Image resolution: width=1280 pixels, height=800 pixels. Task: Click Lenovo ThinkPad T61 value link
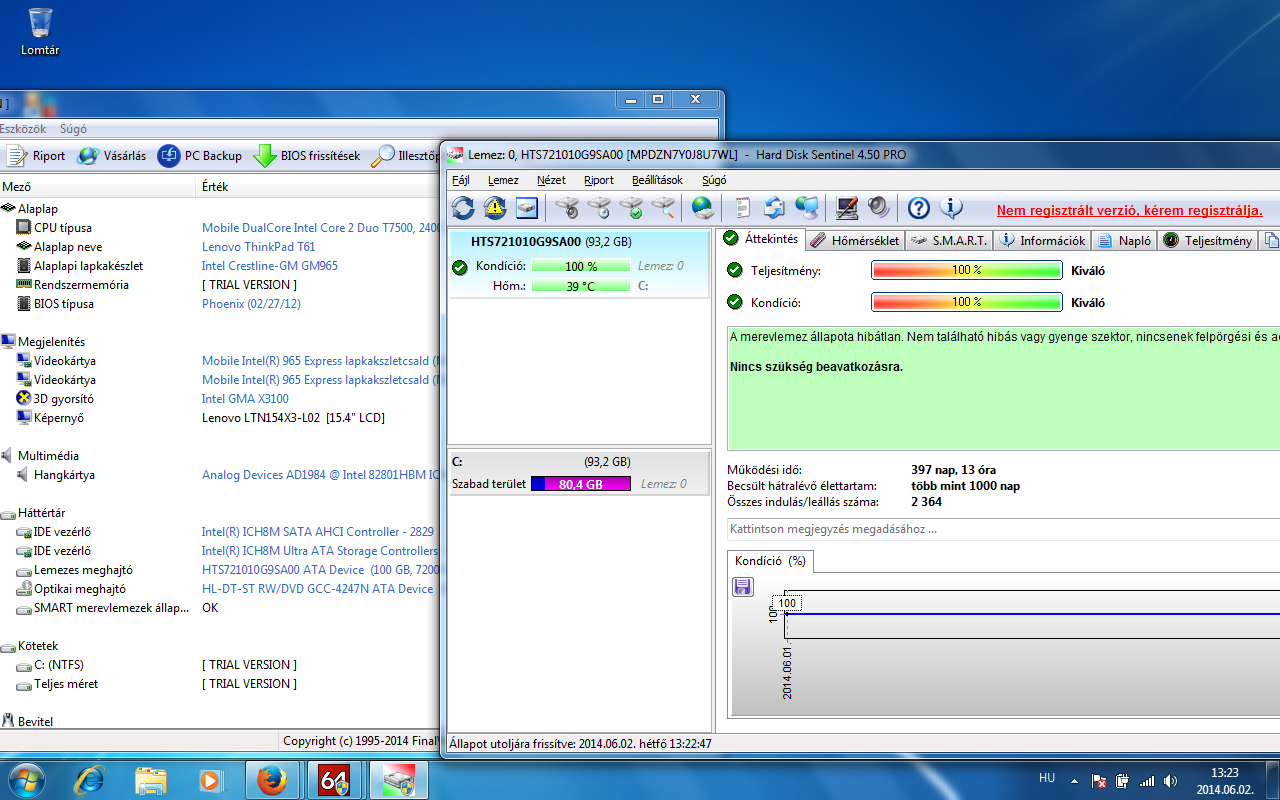coord(258,247)
